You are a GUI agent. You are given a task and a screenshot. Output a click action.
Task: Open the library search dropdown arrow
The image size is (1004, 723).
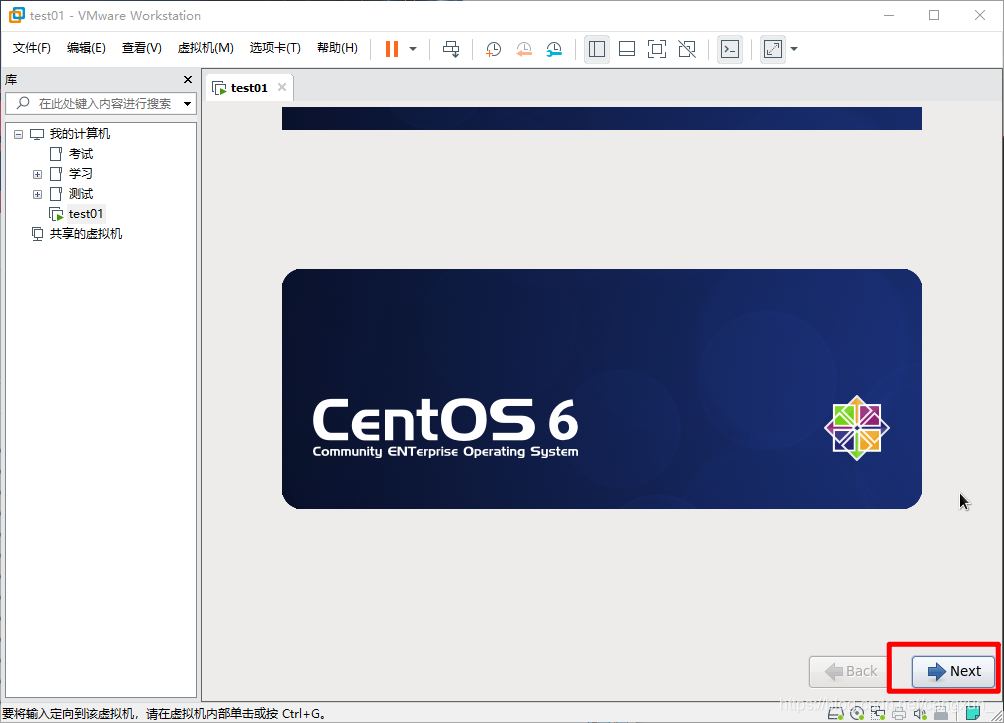(x=188, y=104)
